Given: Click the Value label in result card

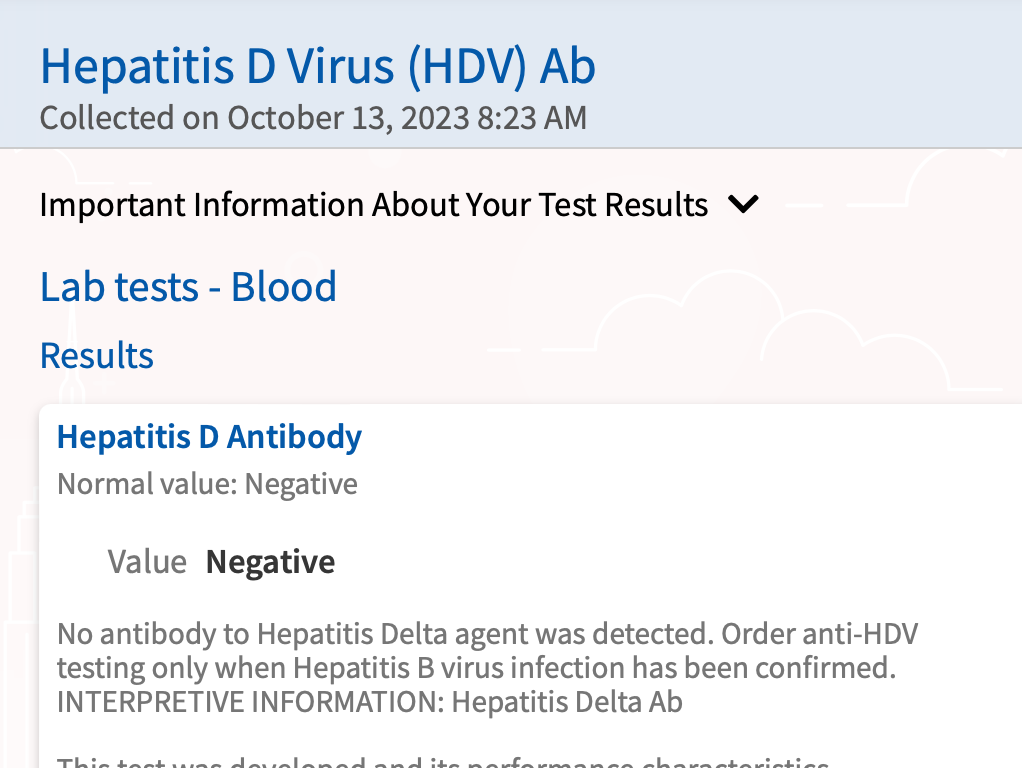Looking at the screenshot, I should (147, 561).
